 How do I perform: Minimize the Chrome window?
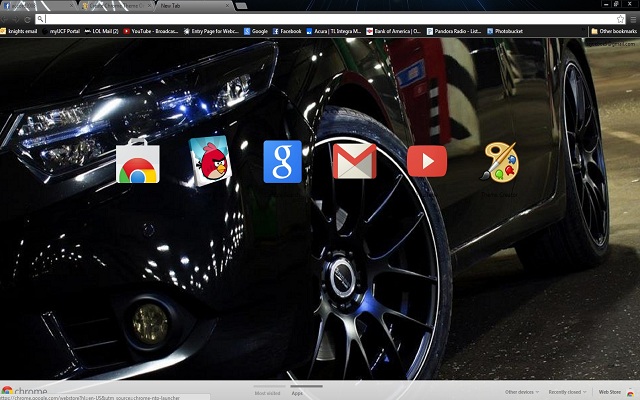(607, 4)
